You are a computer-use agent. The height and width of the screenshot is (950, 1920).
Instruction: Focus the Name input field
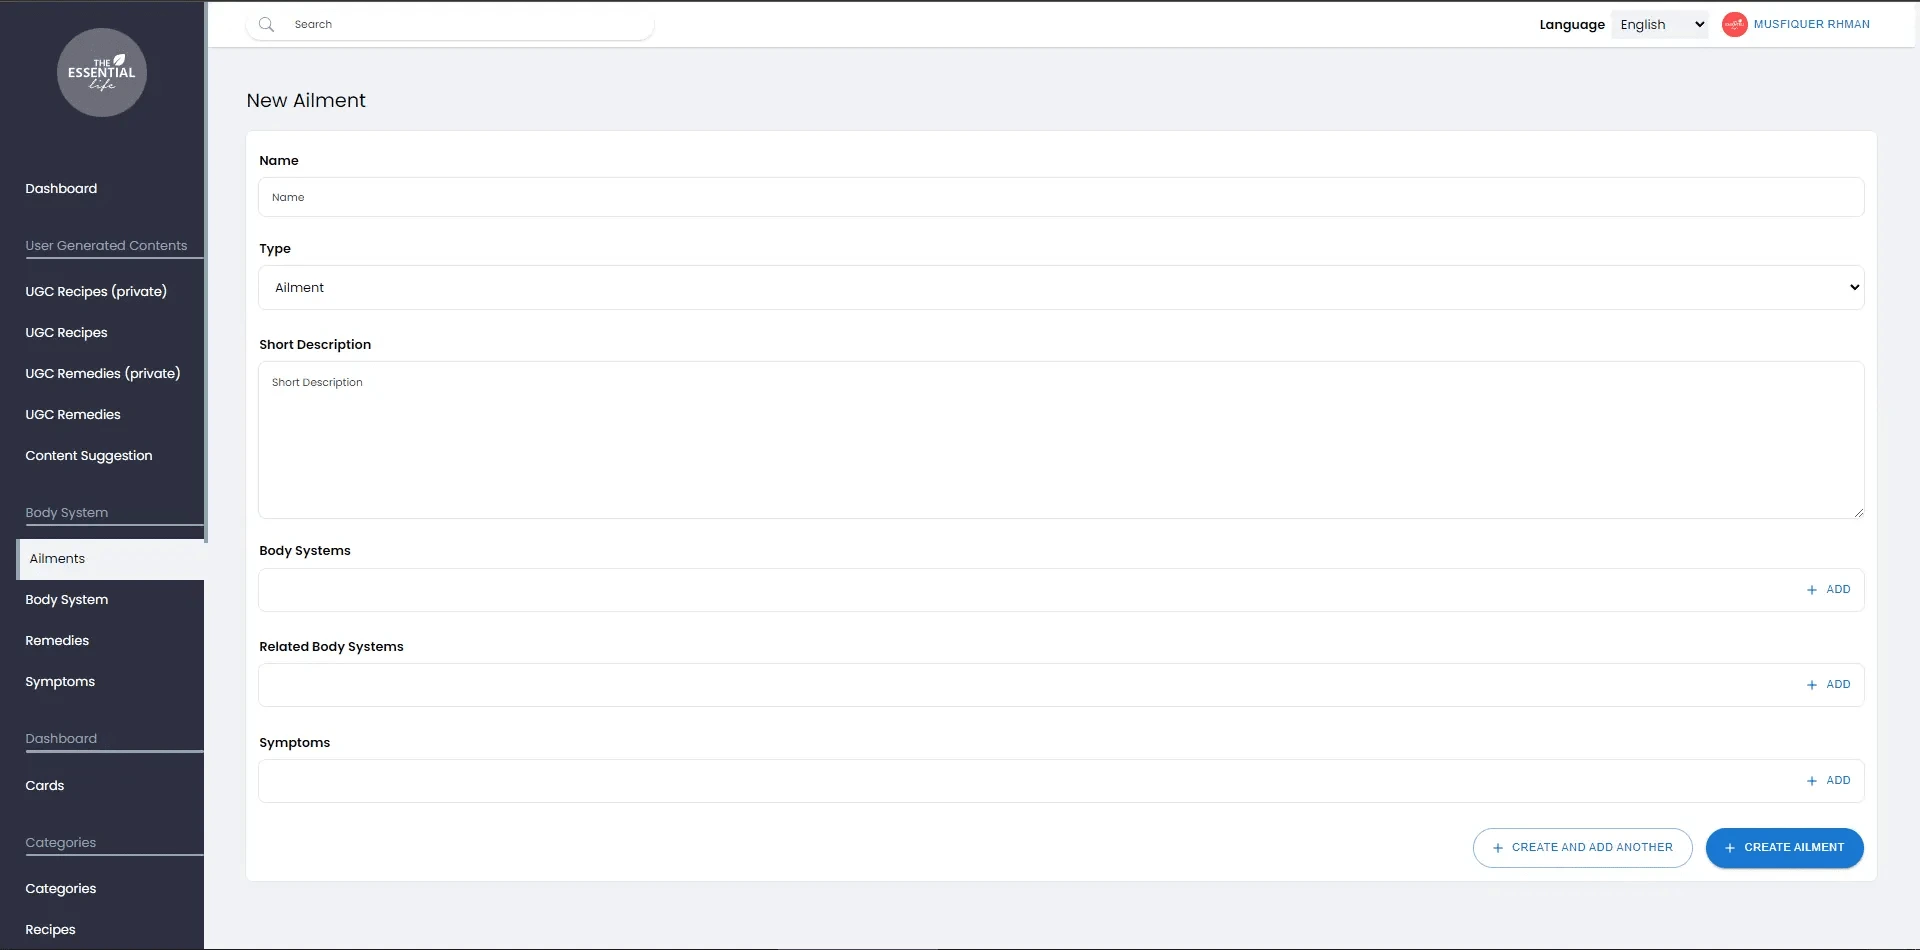1060,198
